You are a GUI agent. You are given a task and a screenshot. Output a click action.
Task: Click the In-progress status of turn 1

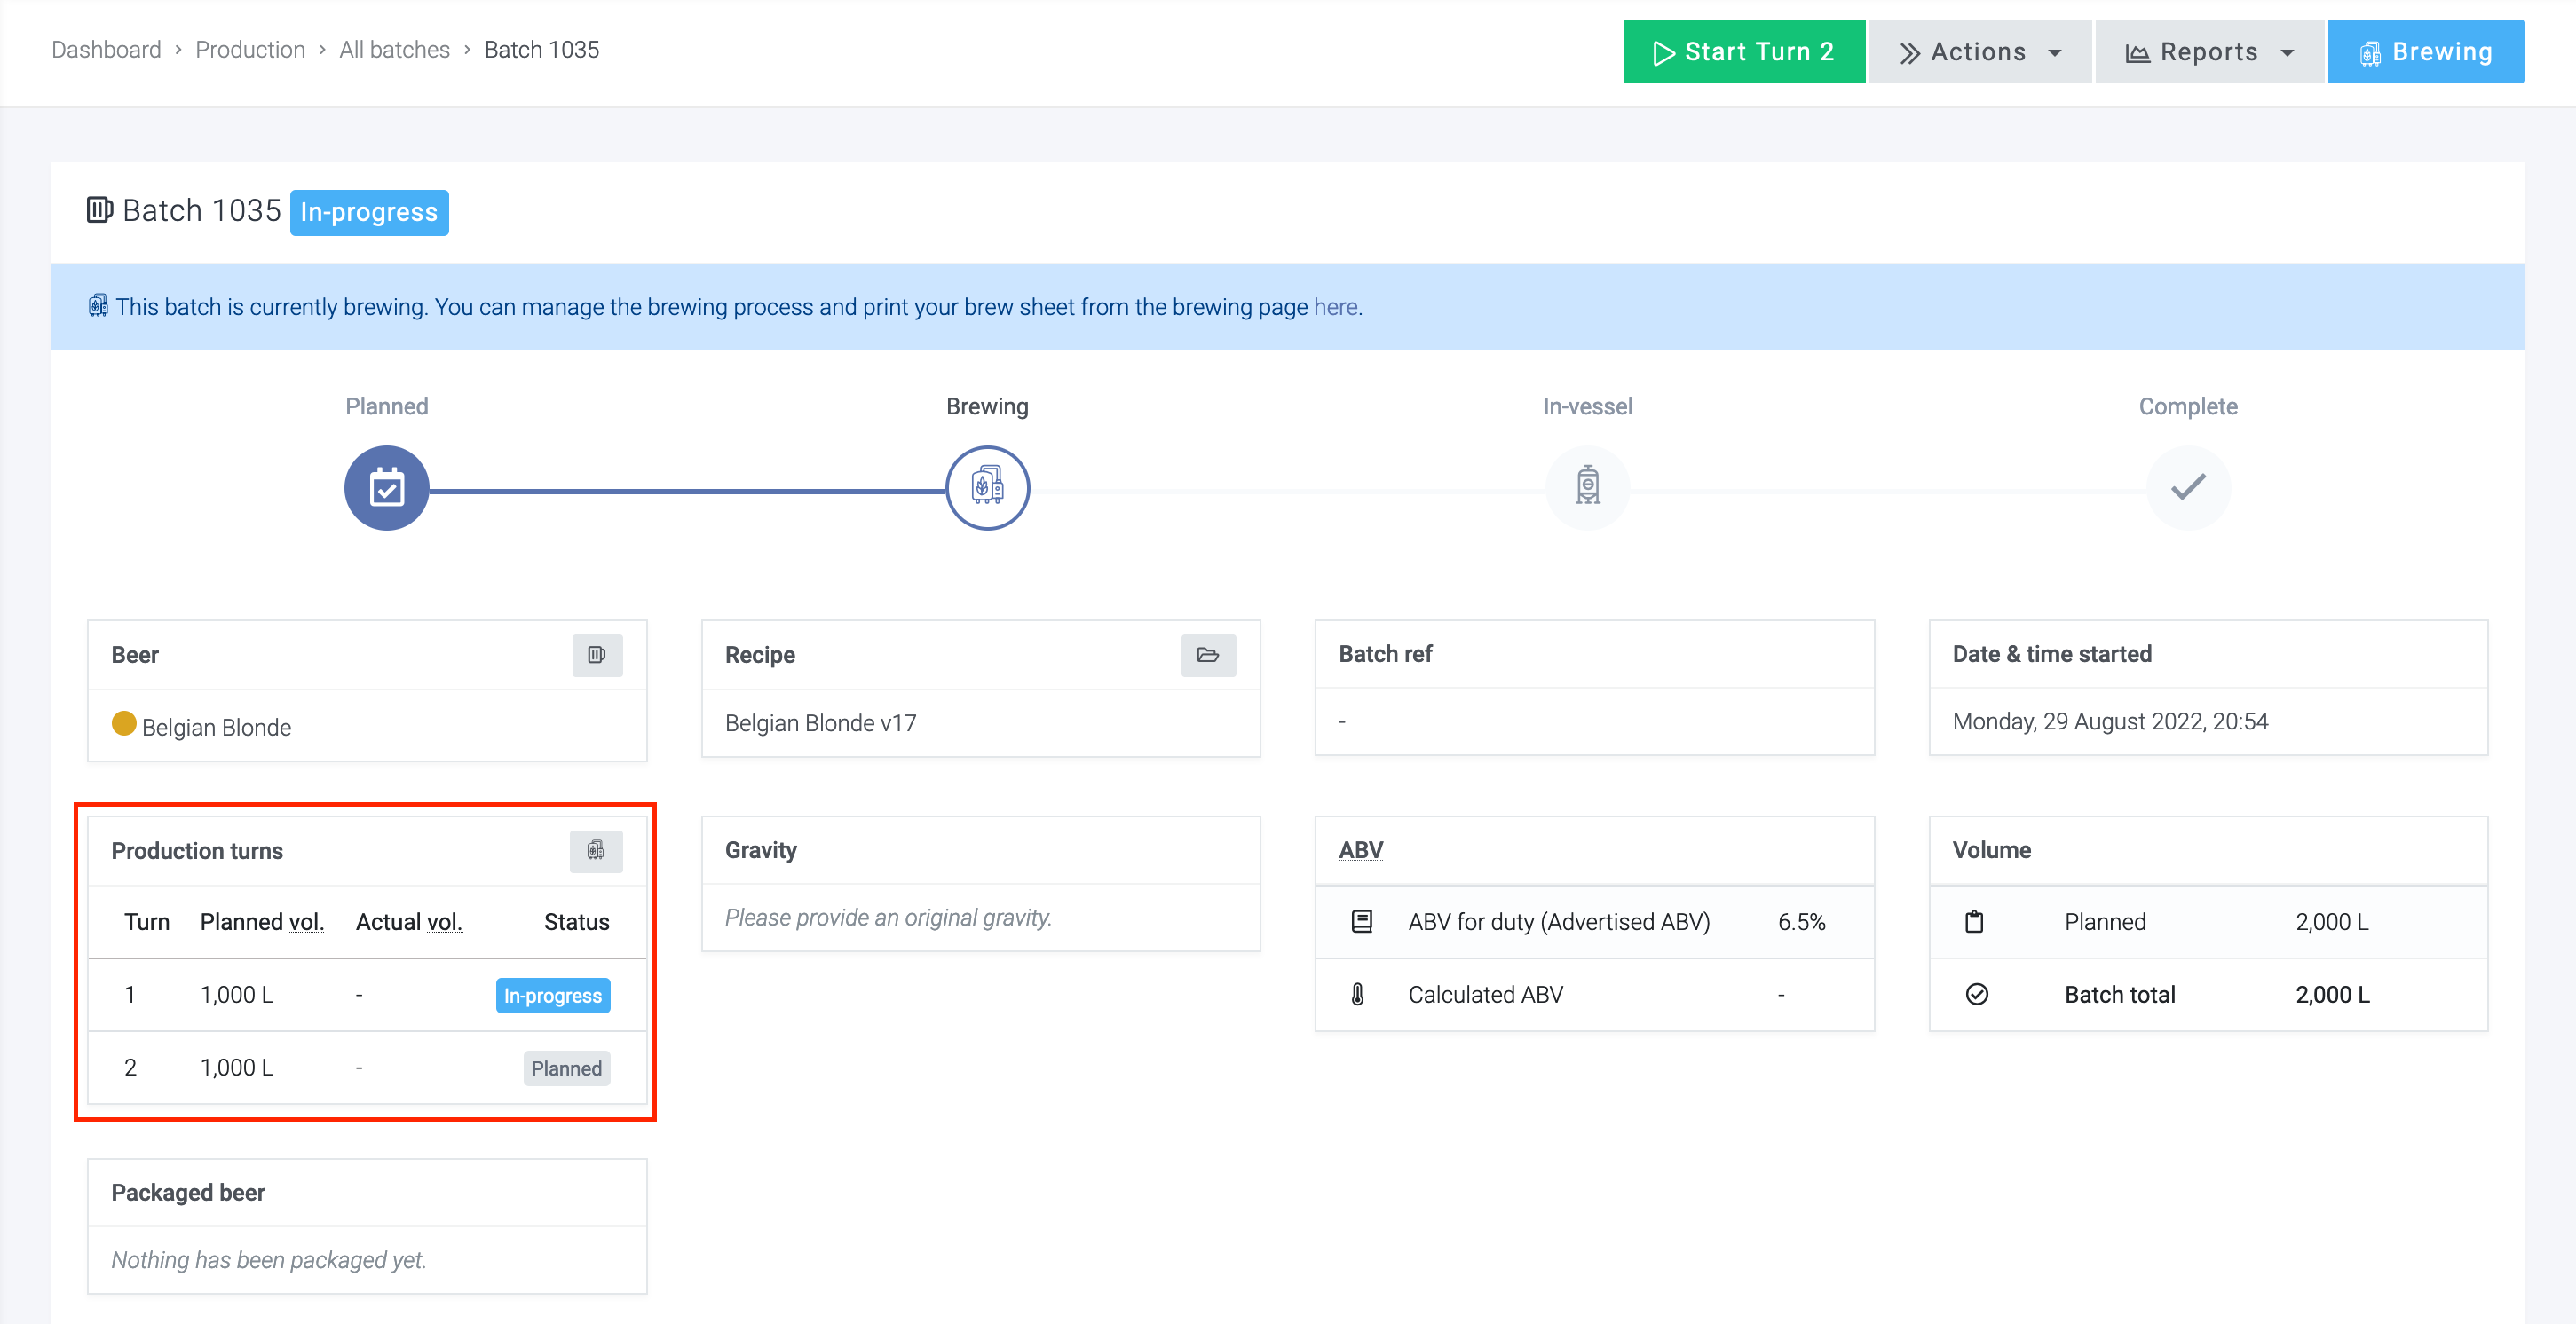point(553,996)
